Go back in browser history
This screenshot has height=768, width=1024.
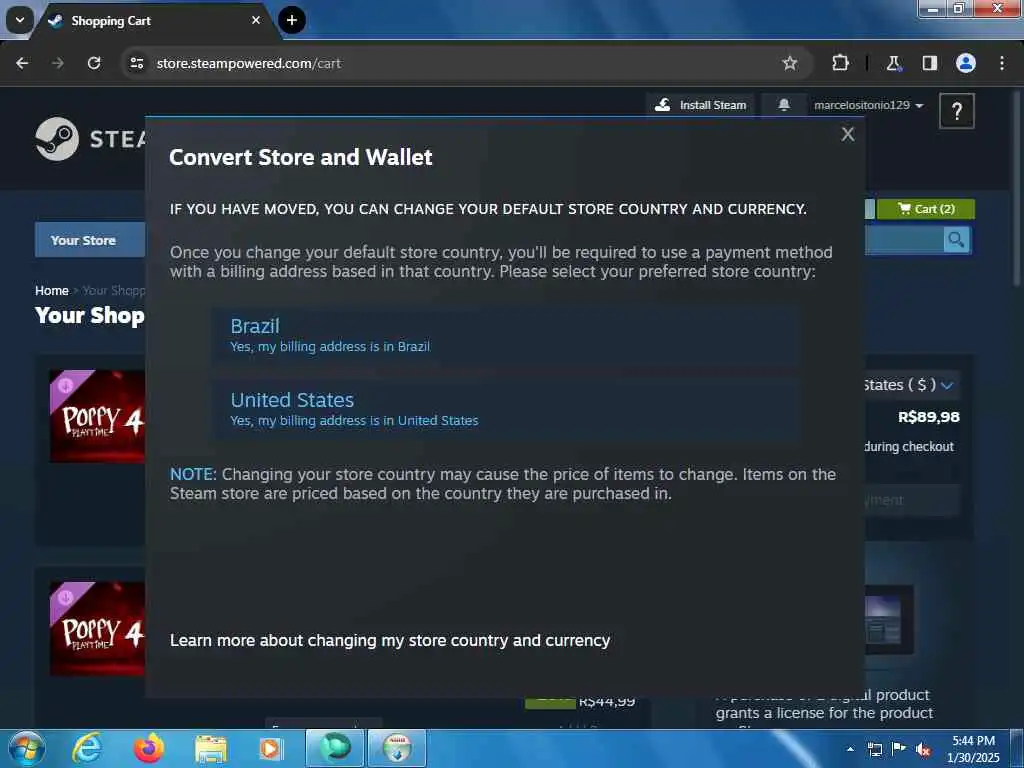click(x=22, y=63)
